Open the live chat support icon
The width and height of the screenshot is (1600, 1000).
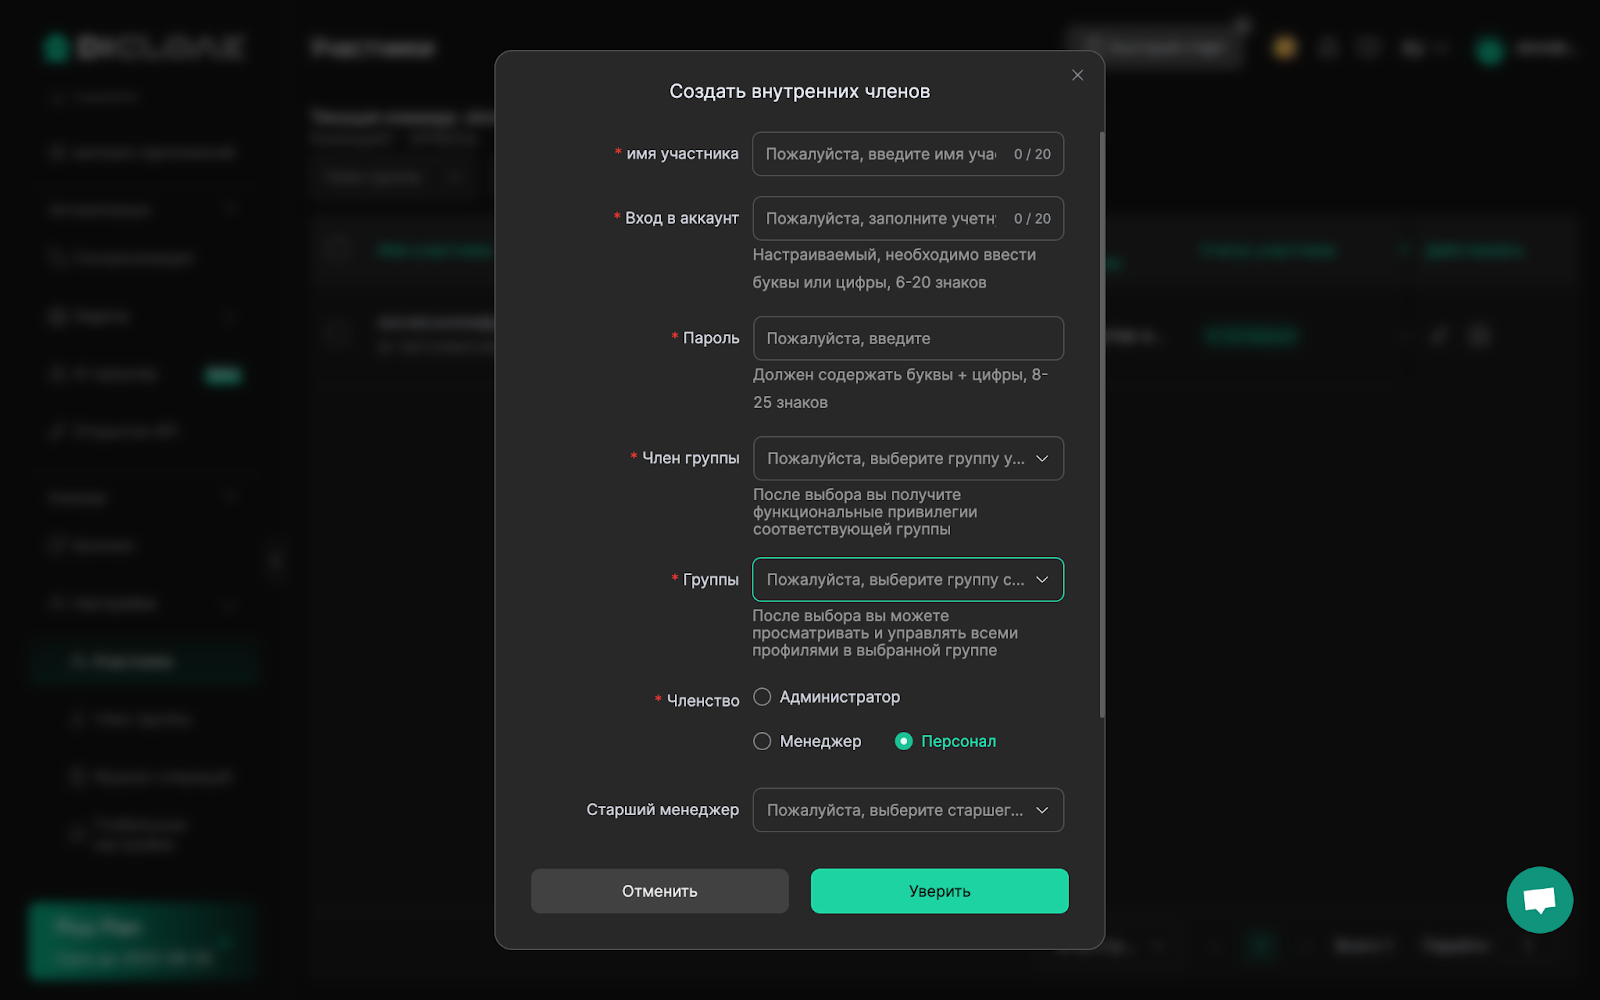coord(1539,900)
